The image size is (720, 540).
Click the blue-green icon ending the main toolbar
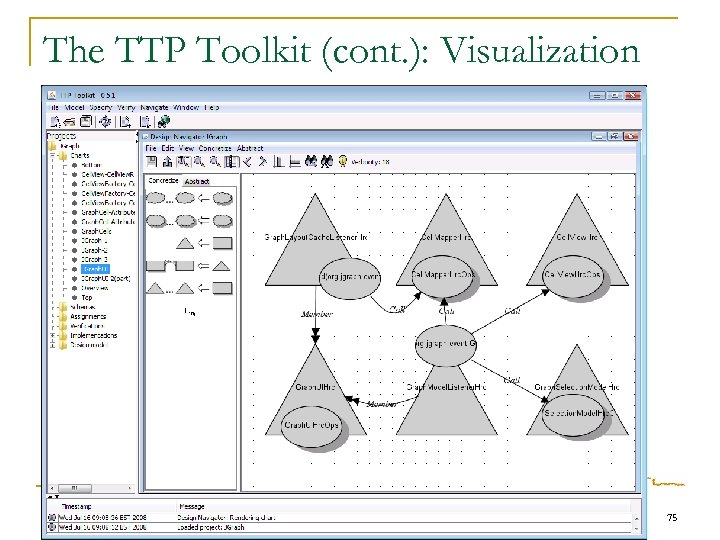163,122
